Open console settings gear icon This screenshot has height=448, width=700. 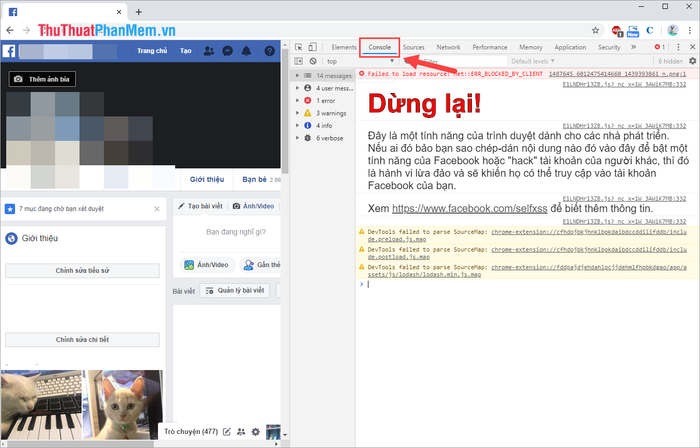tap(692, 61)
